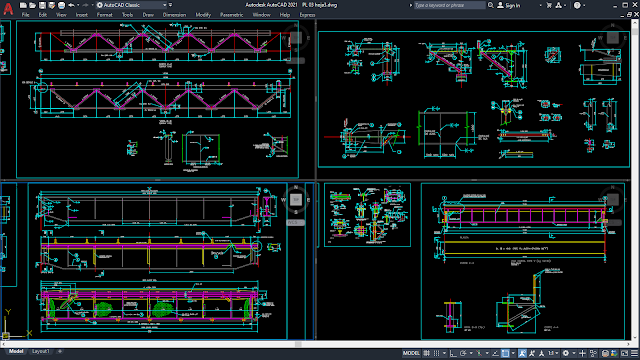The image size is (640, 360).
Task: Open the AutoCAD application menu (red A)
Action: tap(8, 9)
